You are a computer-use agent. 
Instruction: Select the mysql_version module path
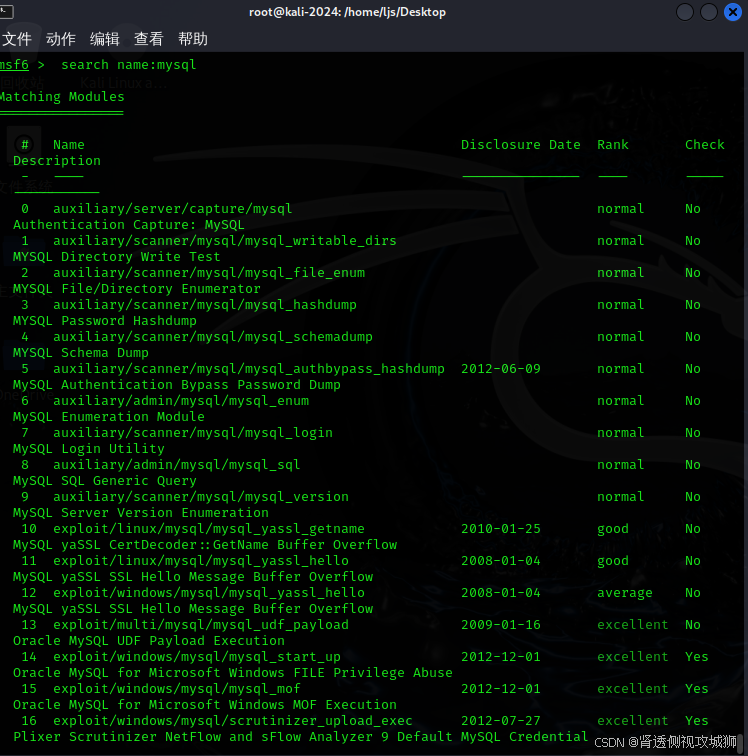coord(201,497)
